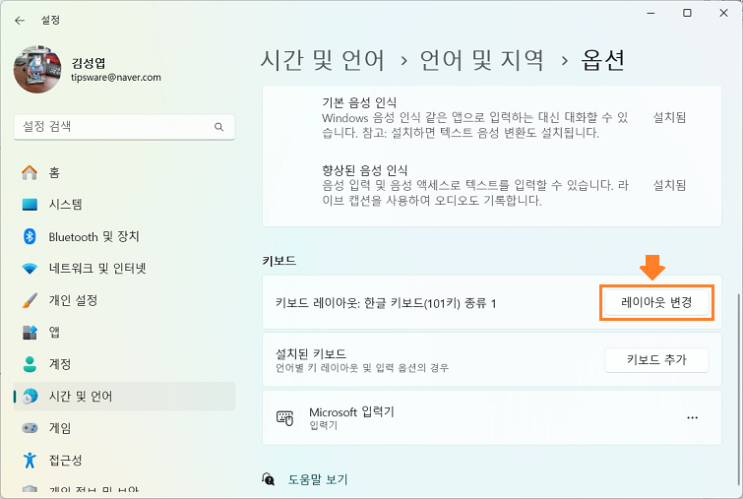Open the 도움말 보기 link

point(317,480)
